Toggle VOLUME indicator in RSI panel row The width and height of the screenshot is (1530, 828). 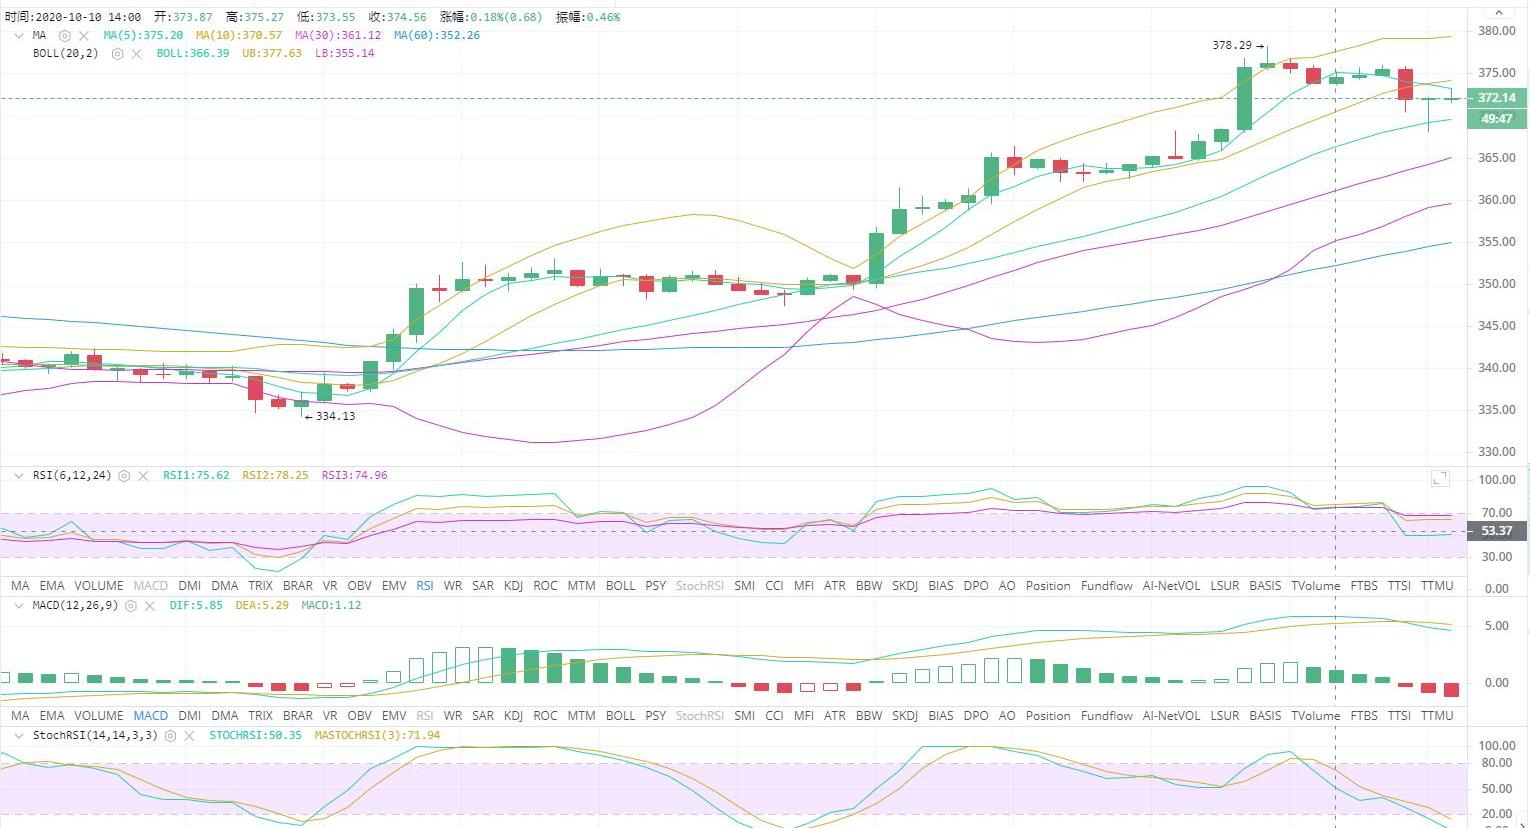tap(98, 586)
